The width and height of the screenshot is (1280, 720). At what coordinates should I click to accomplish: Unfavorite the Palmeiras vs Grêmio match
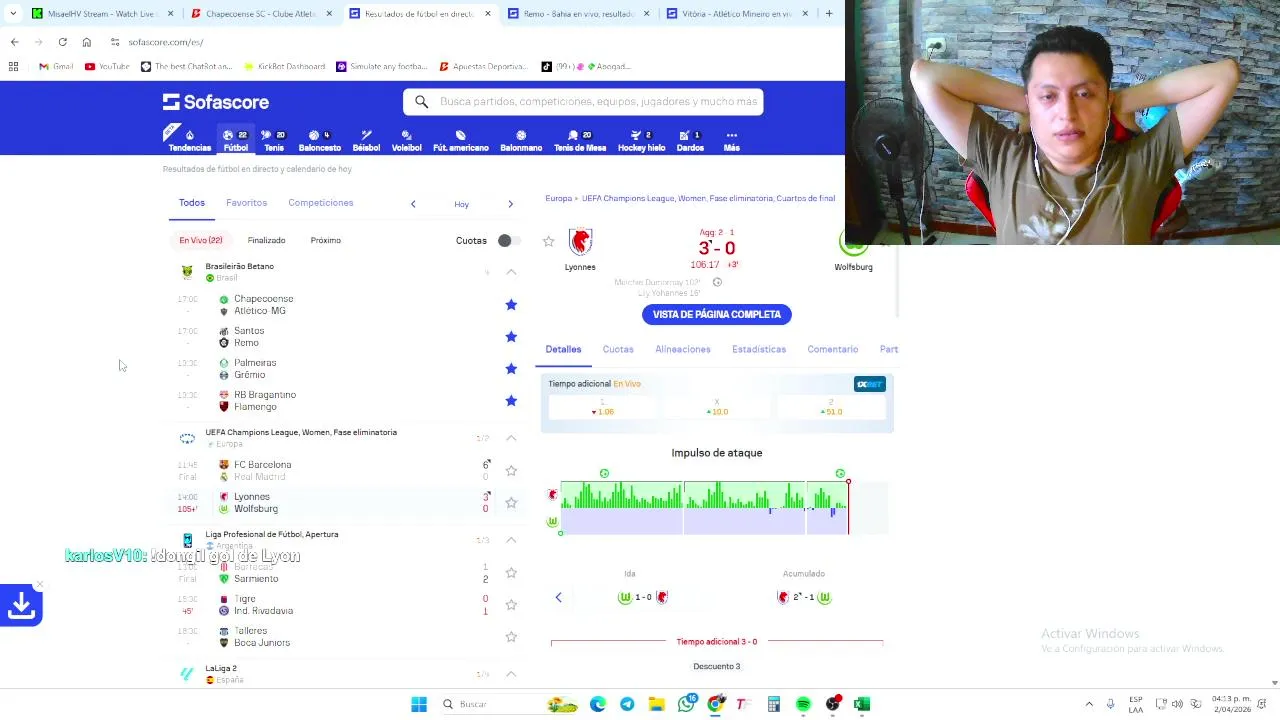coord(511,368)
